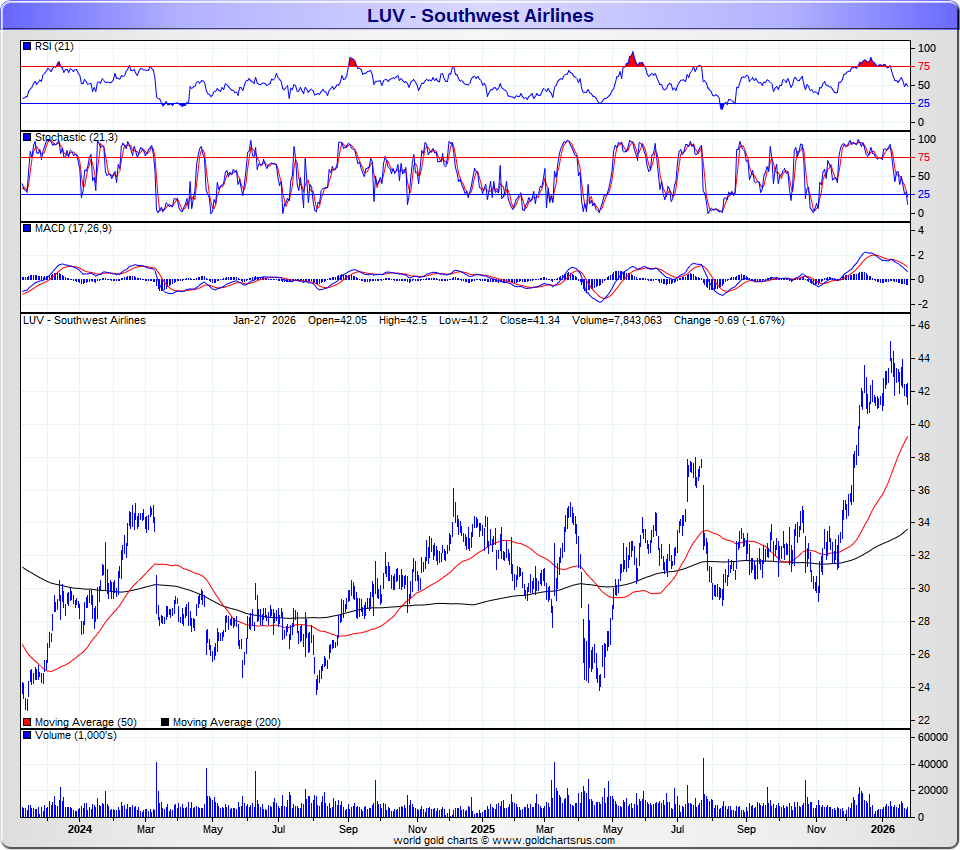The image size is (960, 850).
Task: Click the 'RSI (21)' label
Action: click(x=54, y=47)
